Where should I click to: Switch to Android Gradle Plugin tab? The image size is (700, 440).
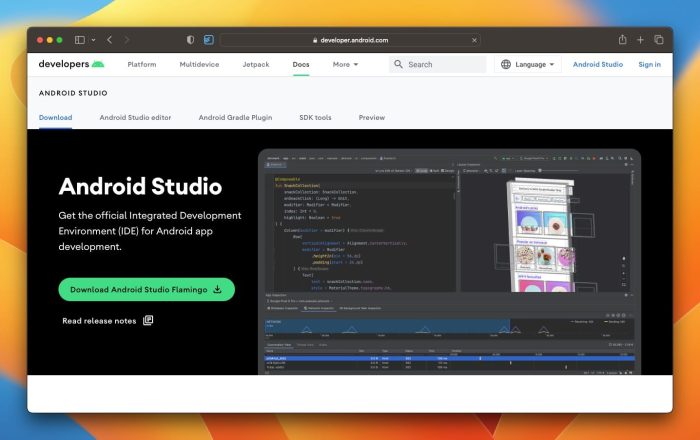(235, 117)
